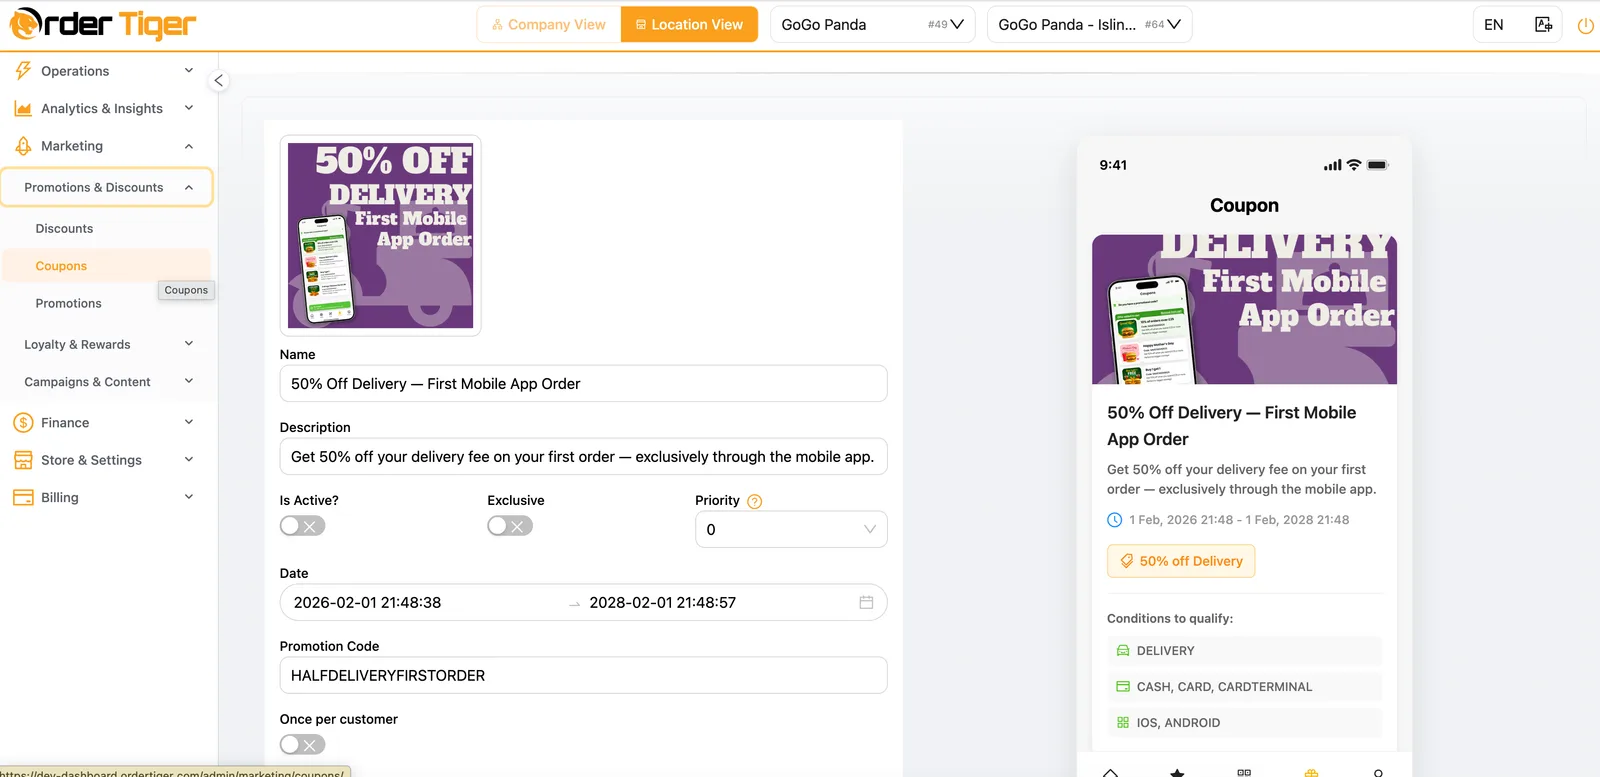1600x777 pixels.
Task: Click the end date 2028-02-01 21:48:57
Action: tap(662, 603)
